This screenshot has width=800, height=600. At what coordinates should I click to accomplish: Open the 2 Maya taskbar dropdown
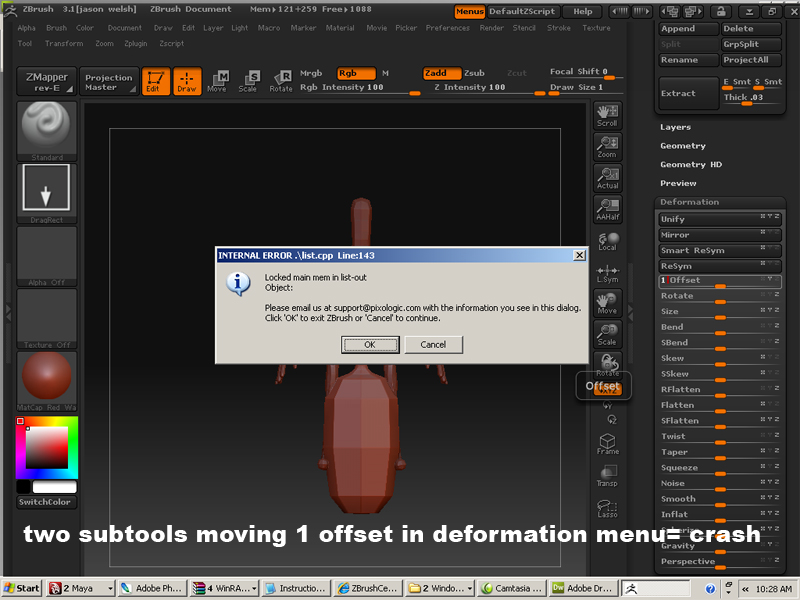81,588
